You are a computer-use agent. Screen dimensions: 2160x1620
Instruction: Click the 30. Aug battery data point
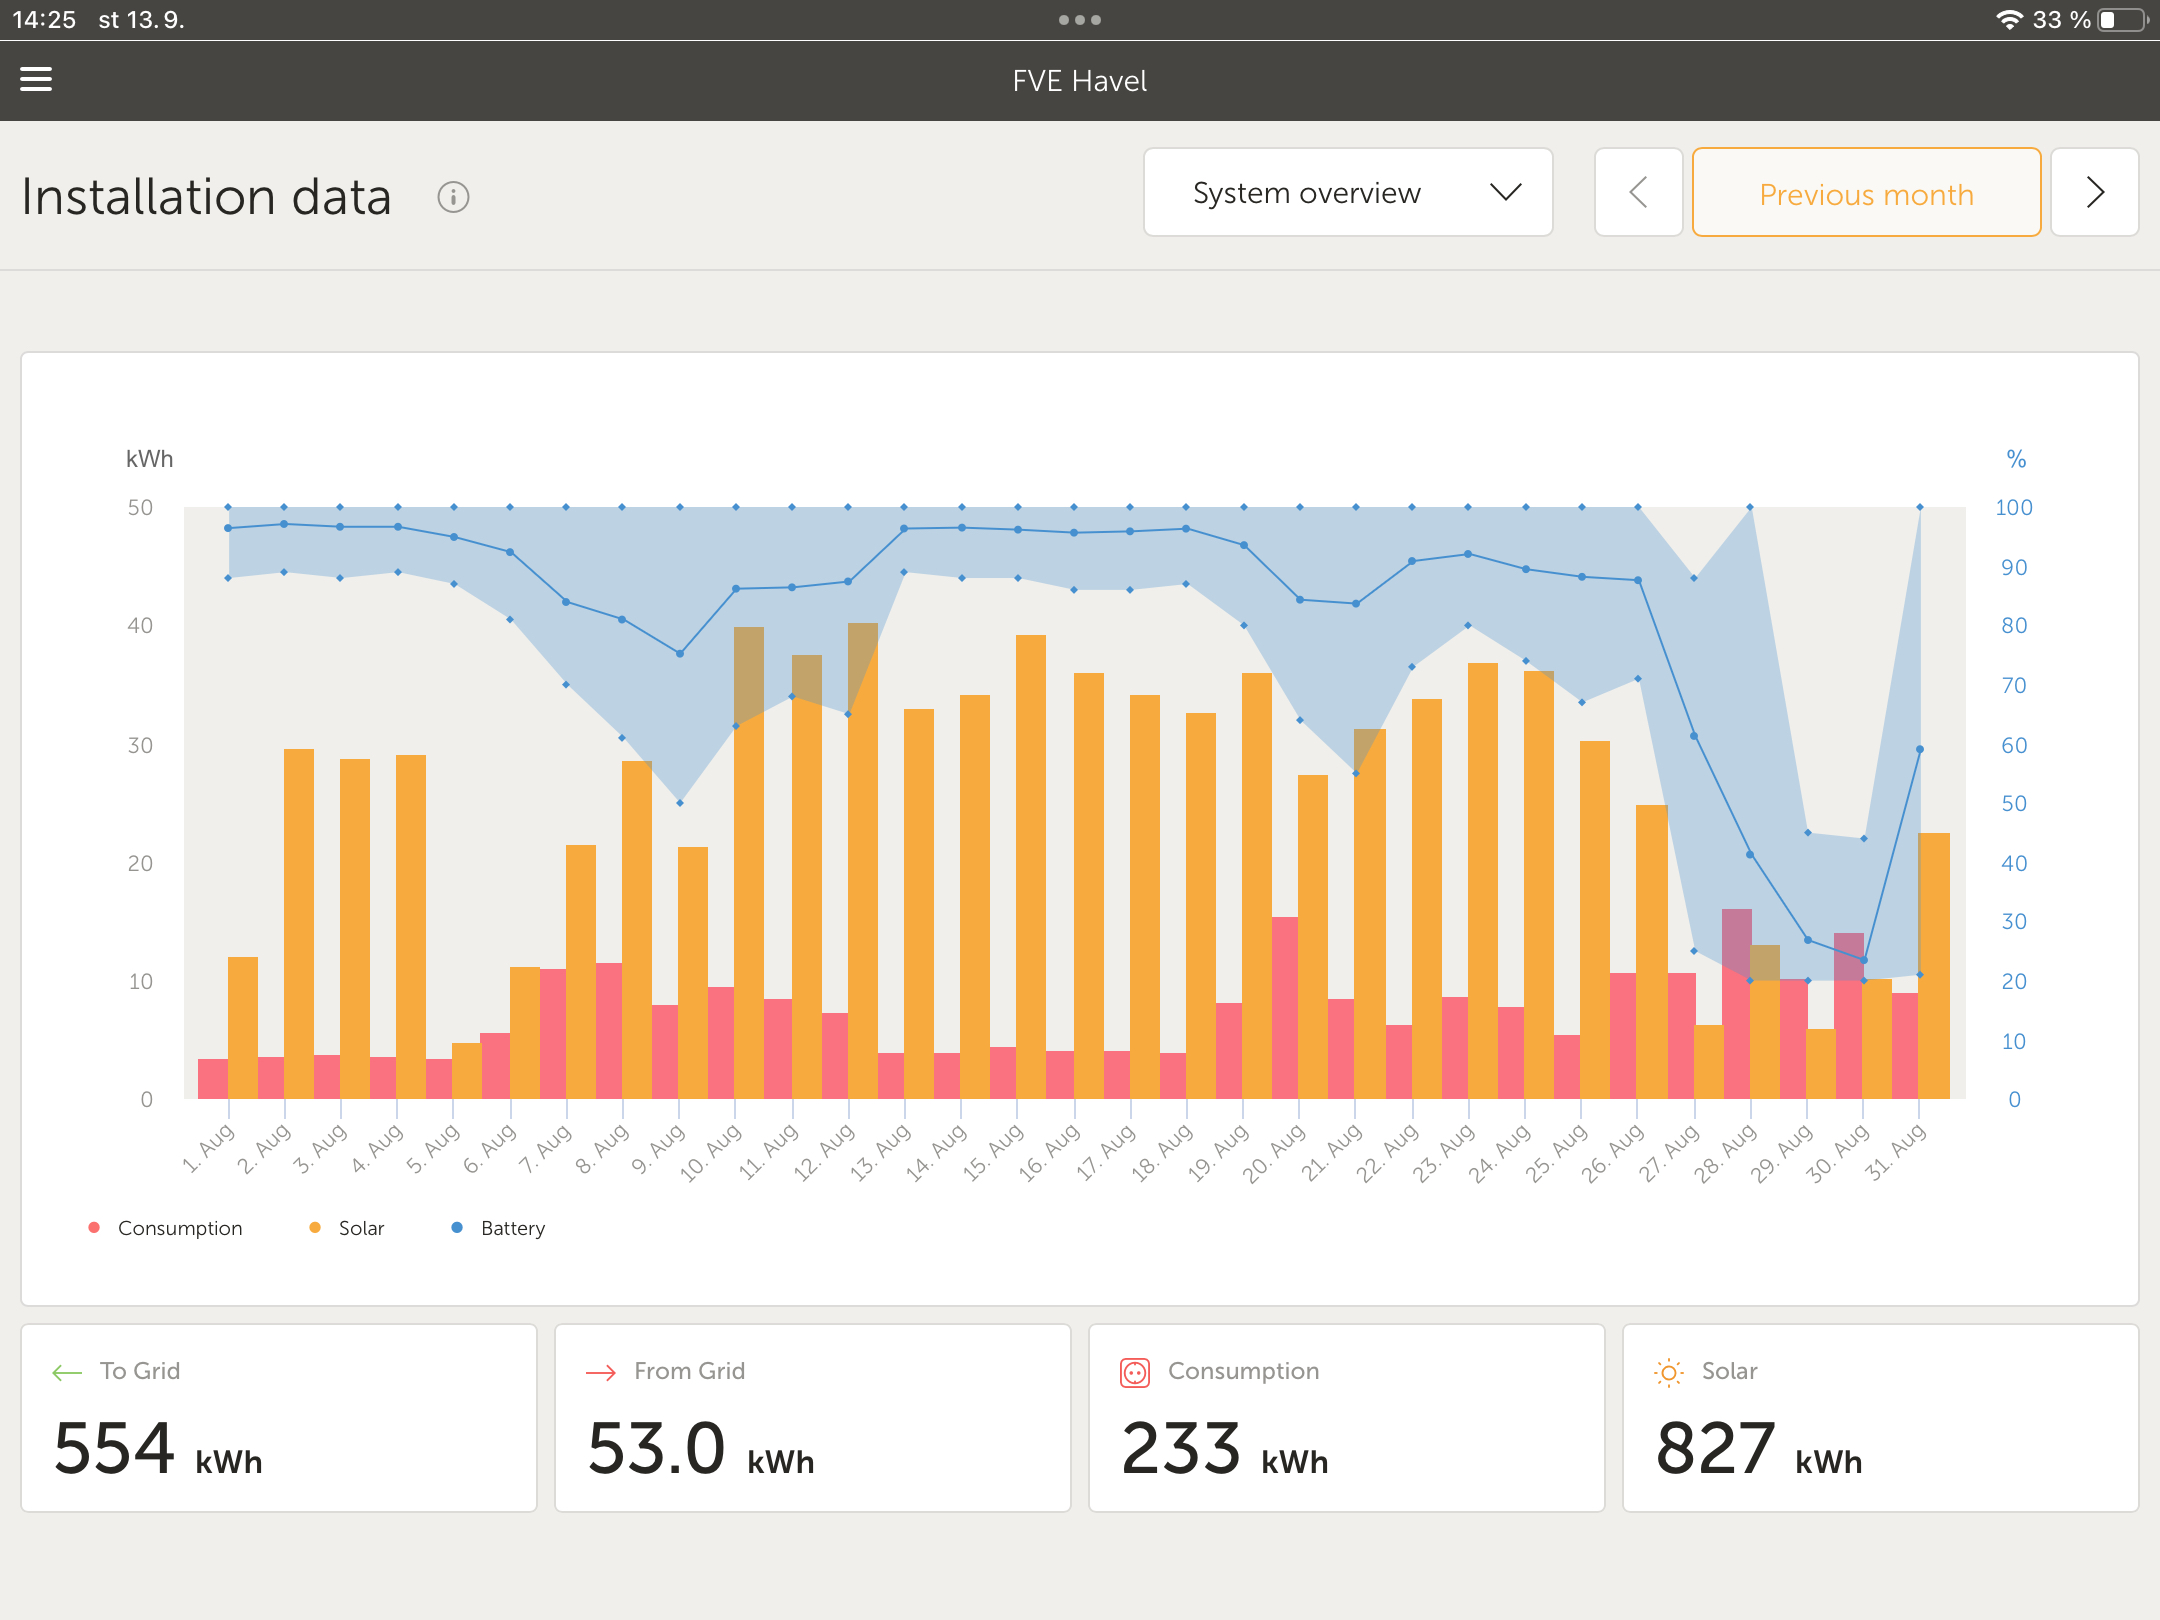click(1864, 961)
